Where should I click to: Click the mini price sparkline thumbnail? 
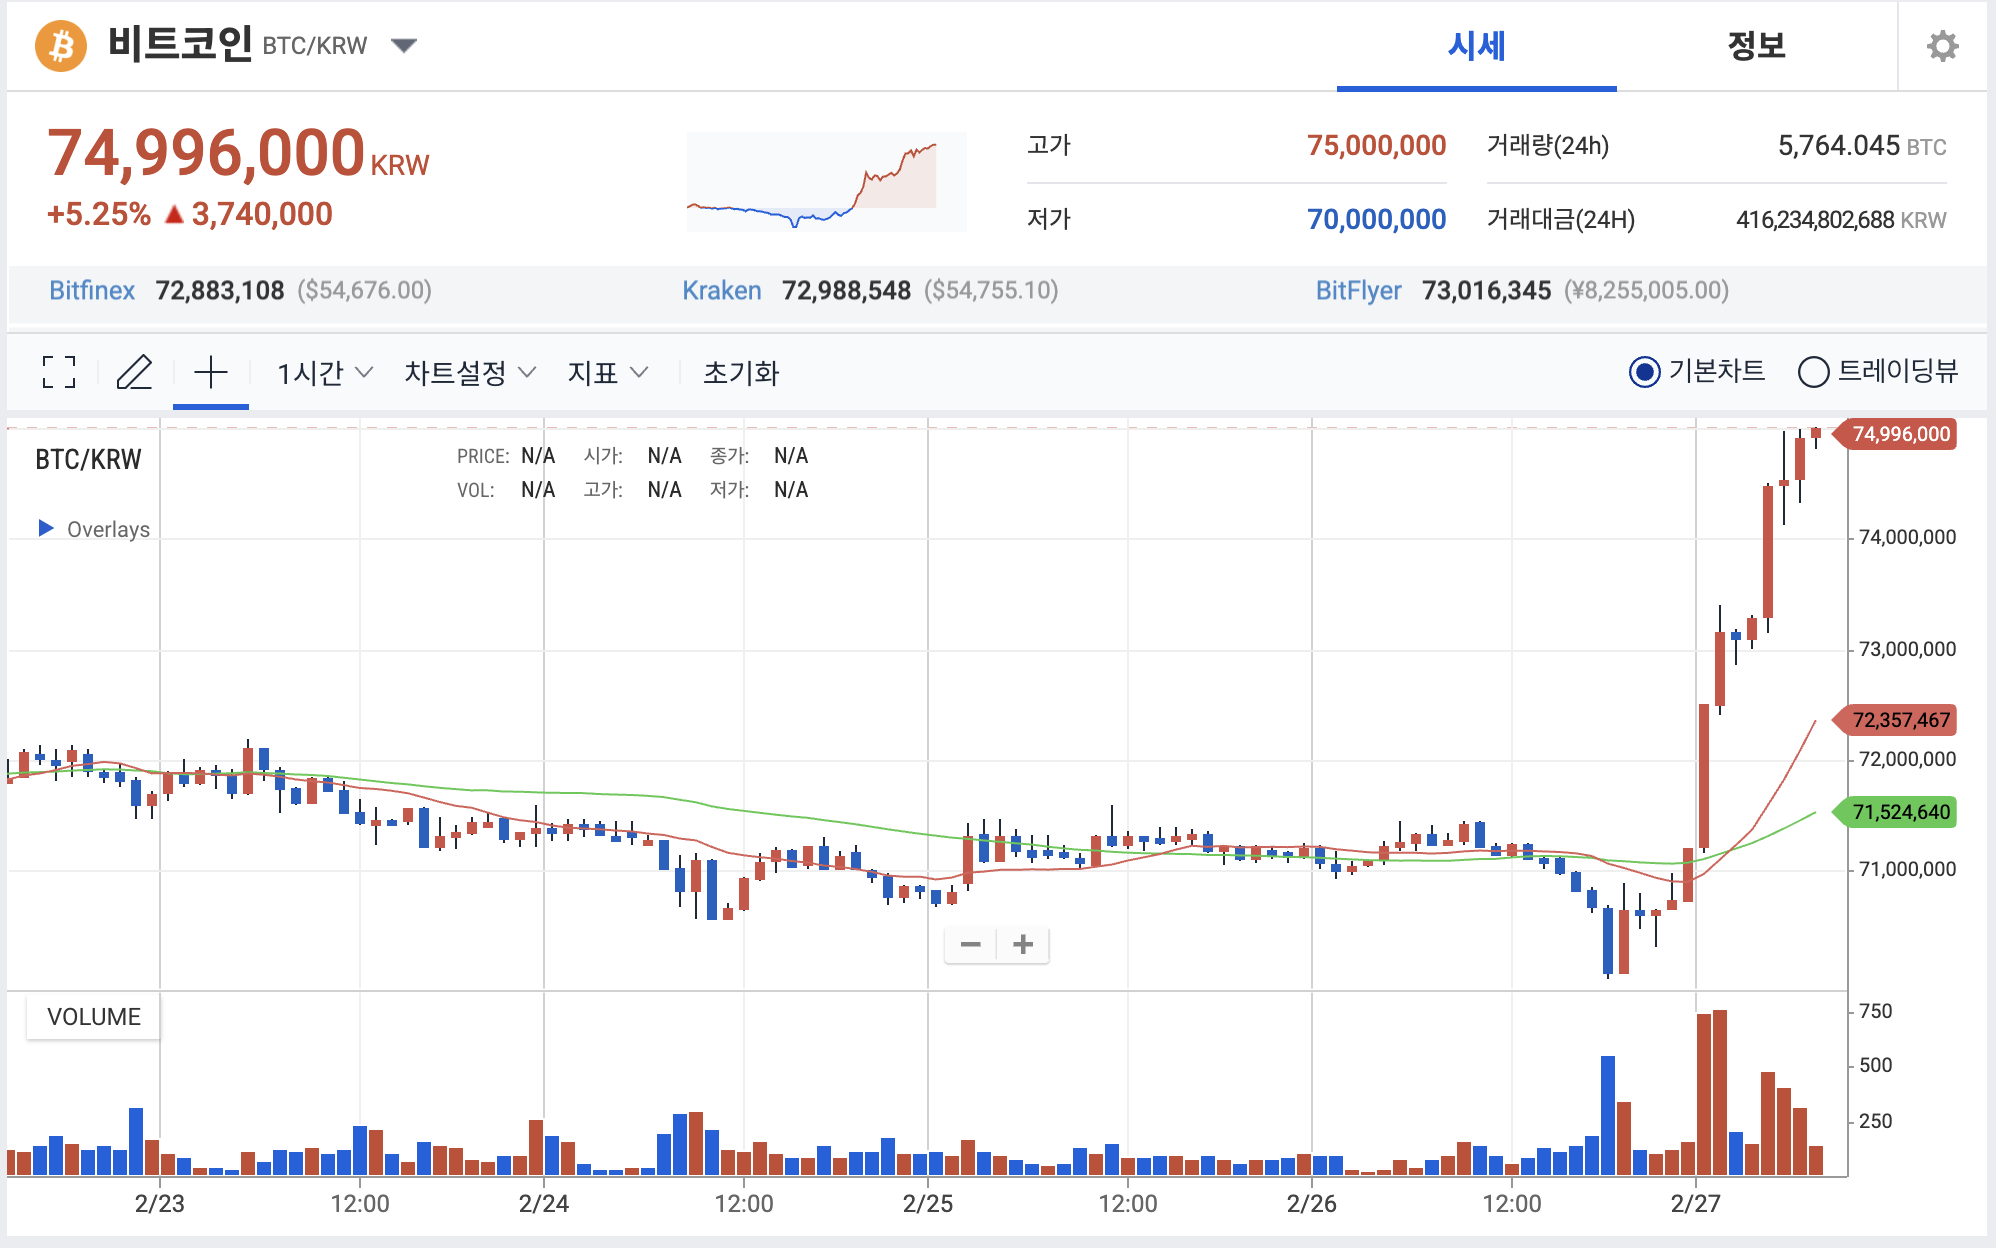826,182
